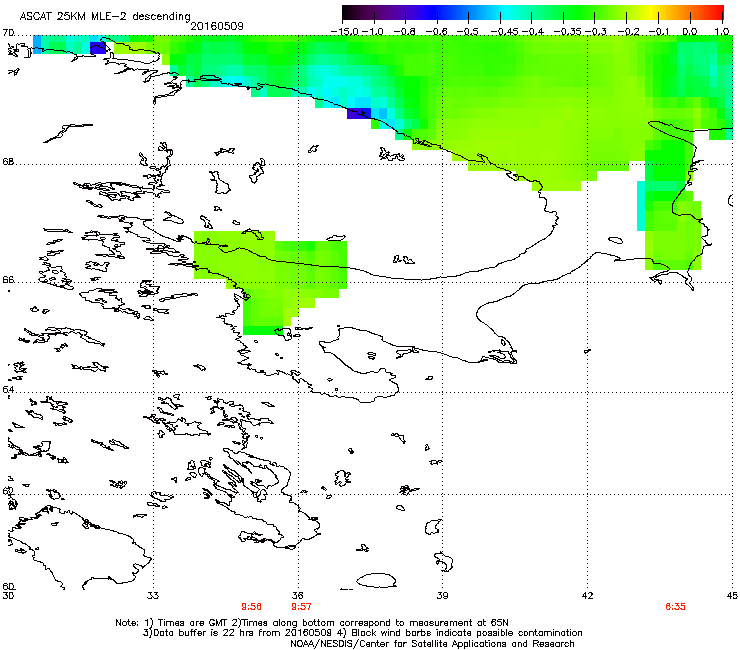Click the red time stamp '9:58'
Viewport: 740px width, 650px height.
[x=251, y=607]
